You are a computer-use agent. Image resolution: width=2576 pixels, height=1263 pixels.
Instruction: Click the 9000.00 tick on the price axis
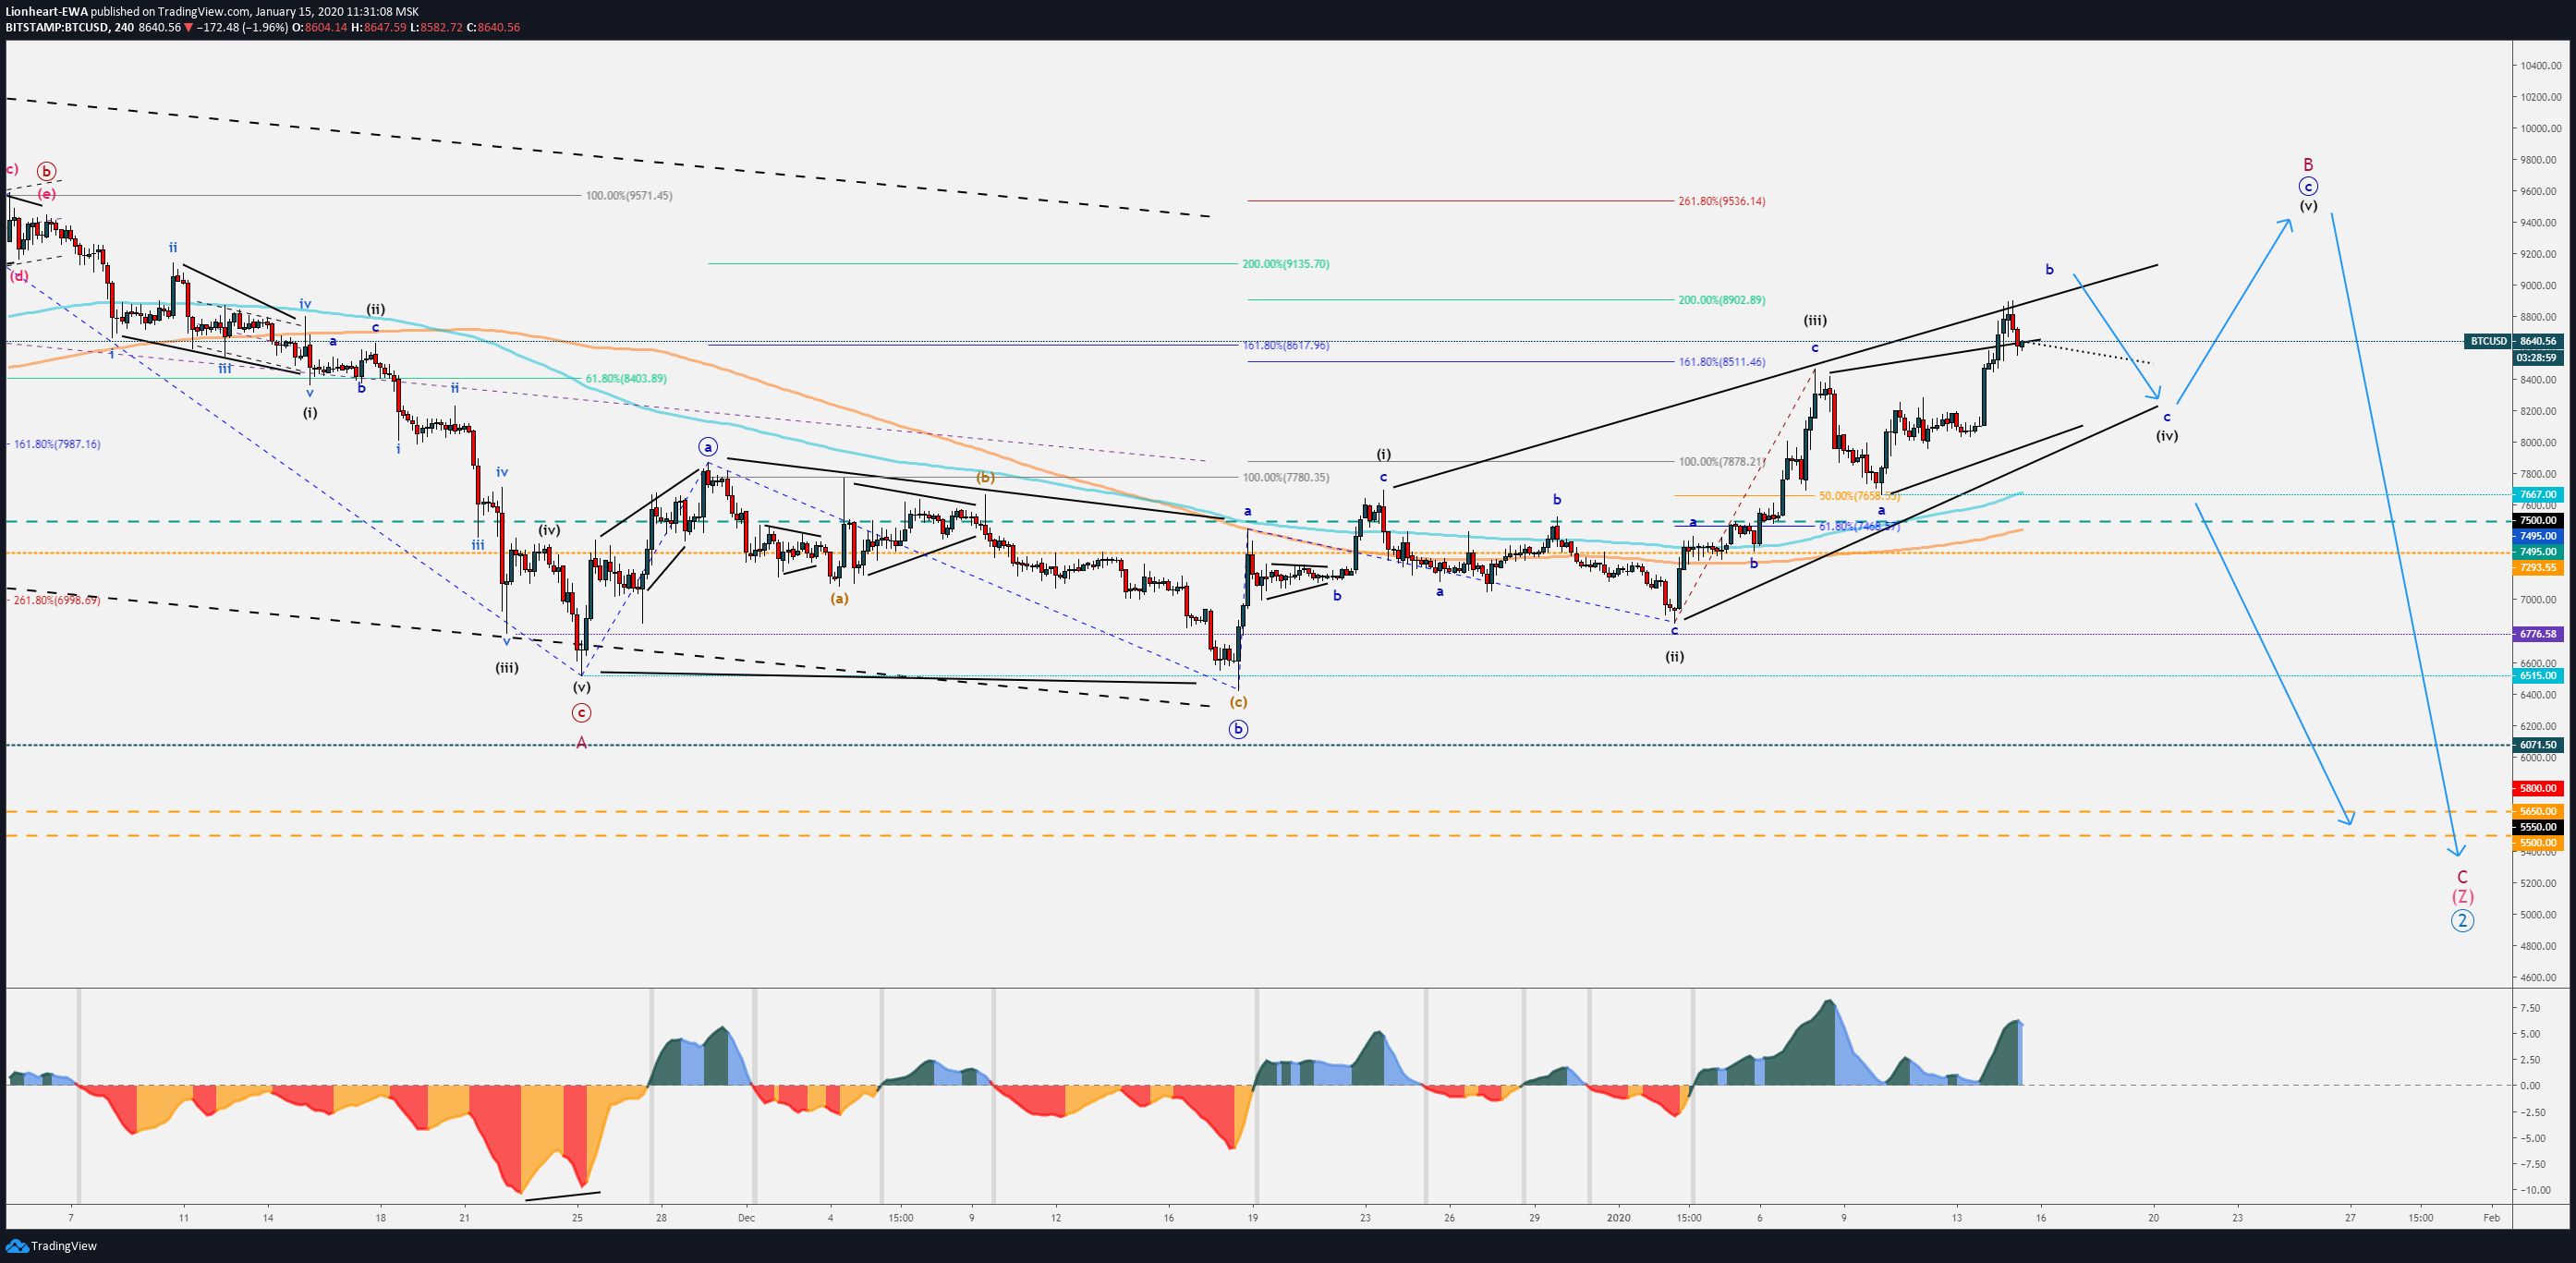(2540, 286)
